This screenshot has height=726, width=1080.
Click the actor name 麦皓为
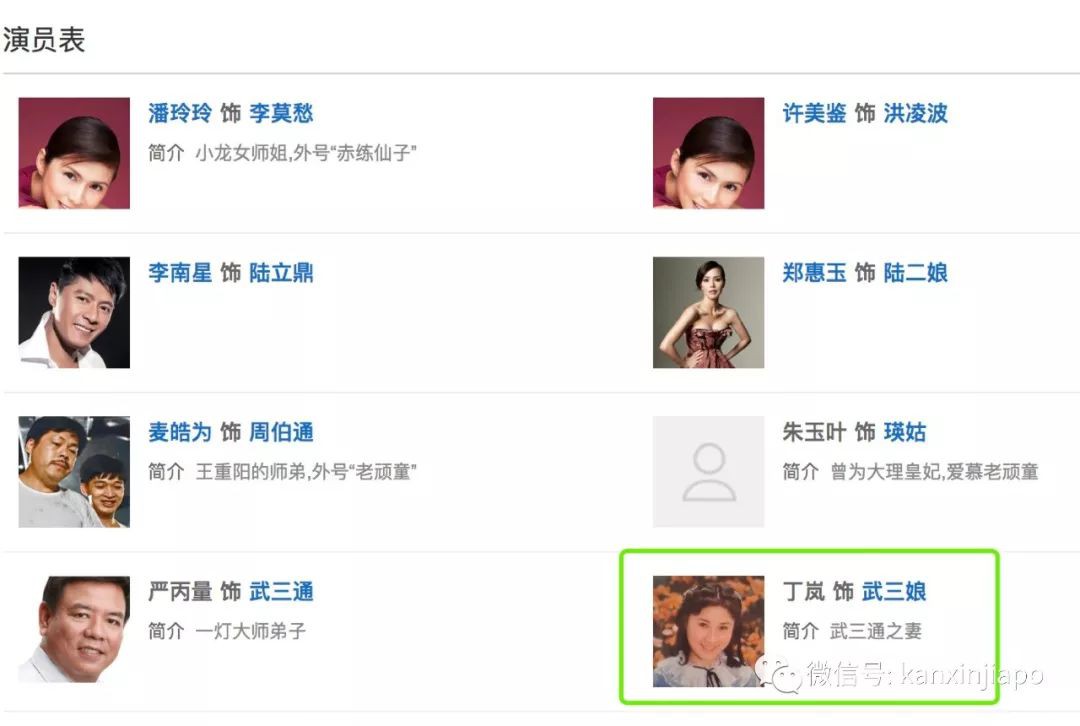coord(180,433)
